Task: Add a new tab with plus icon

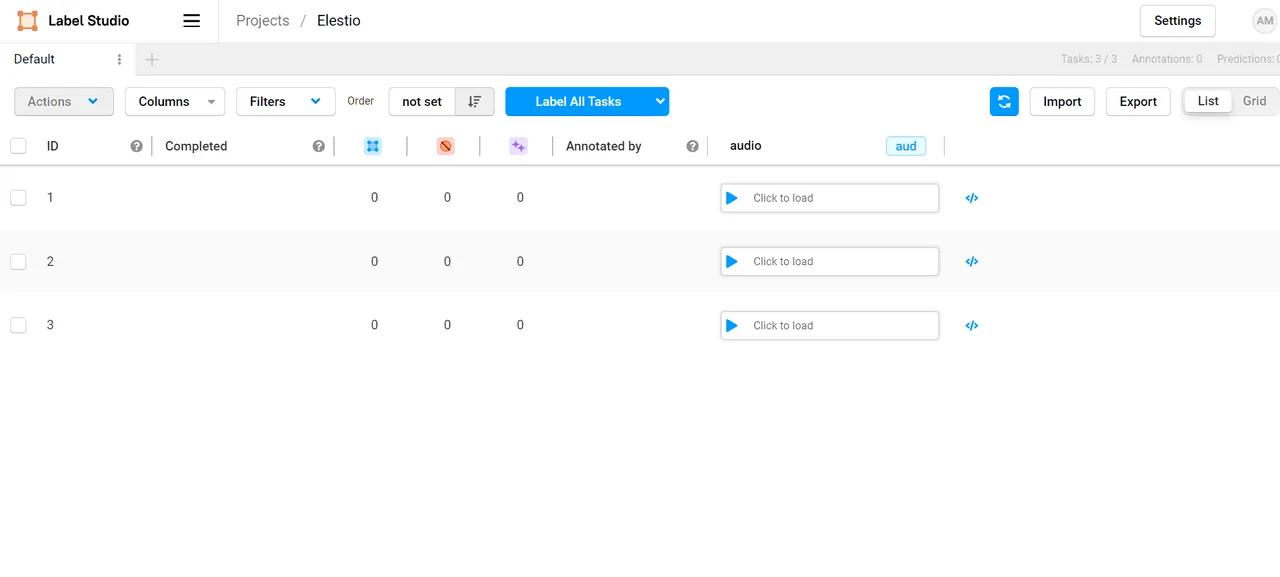Action: (x=152, y=59)
